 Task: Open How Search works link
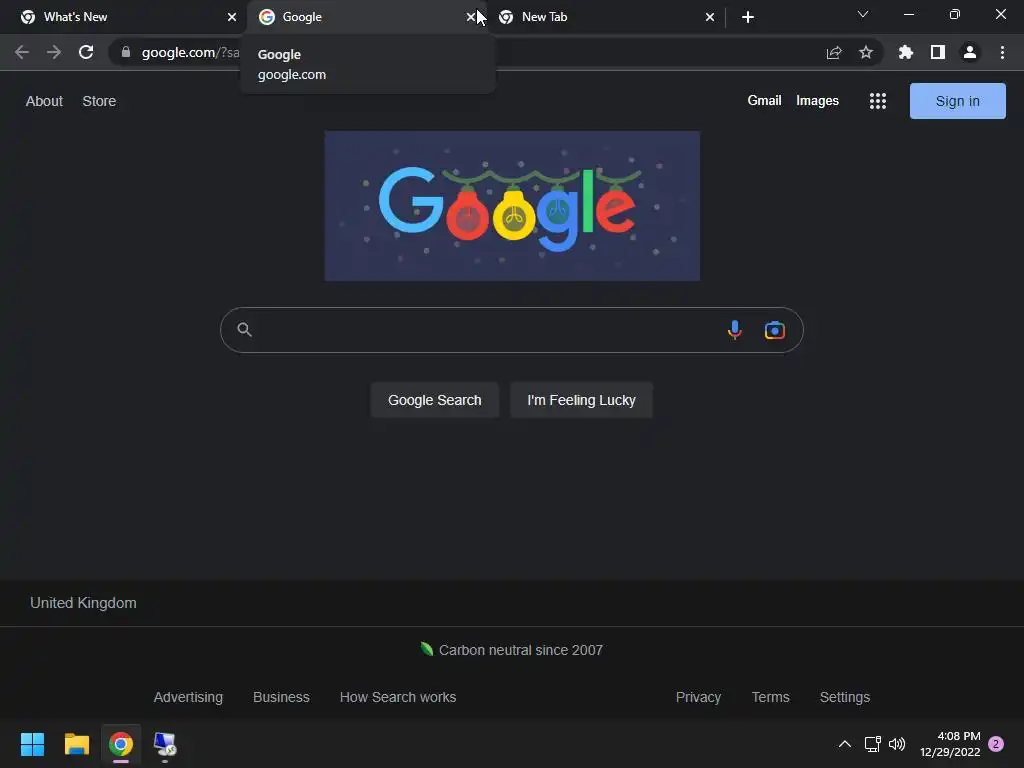click(398, 697)
